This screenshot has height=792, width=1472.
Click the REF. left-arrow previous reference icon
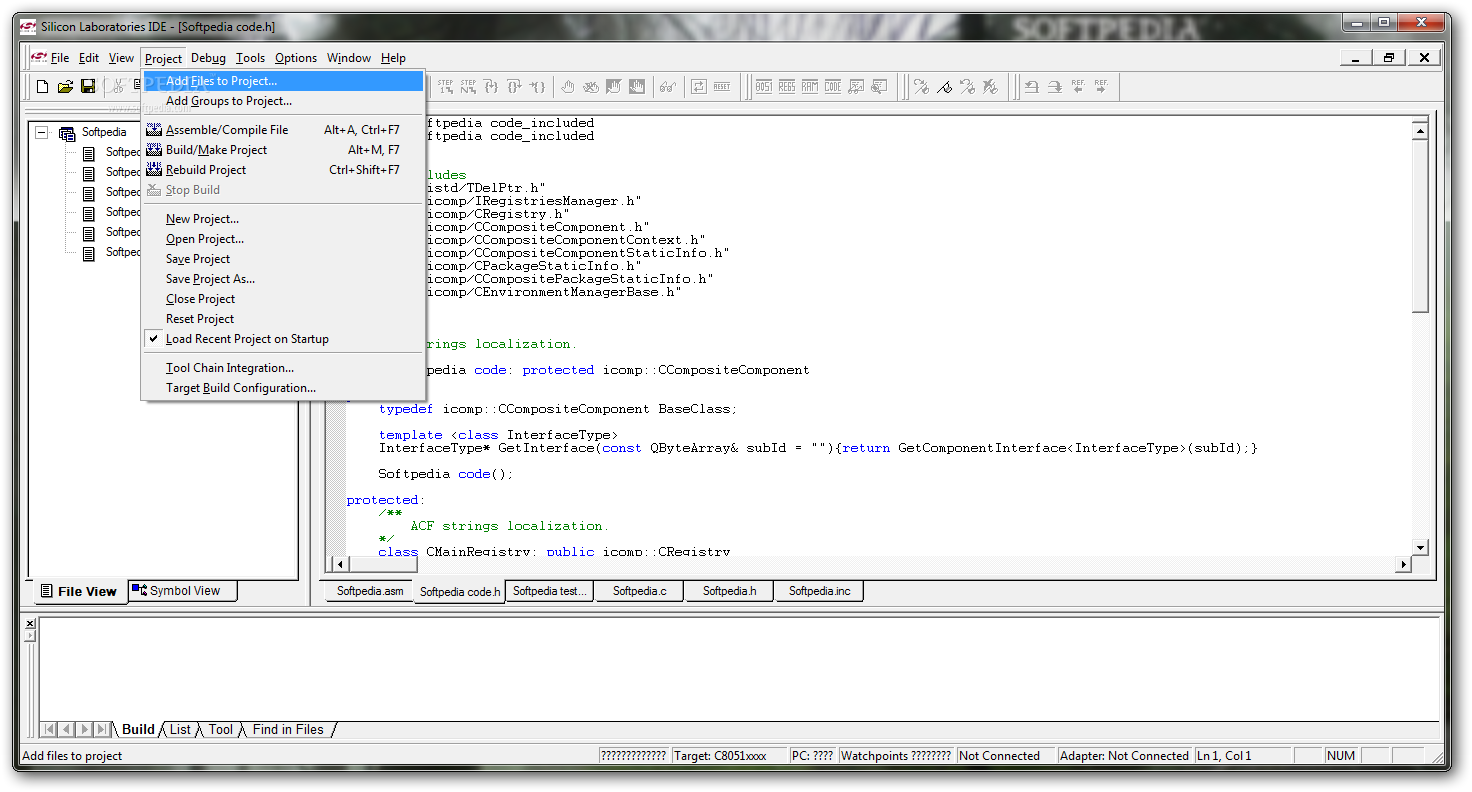click(1078, 87)
